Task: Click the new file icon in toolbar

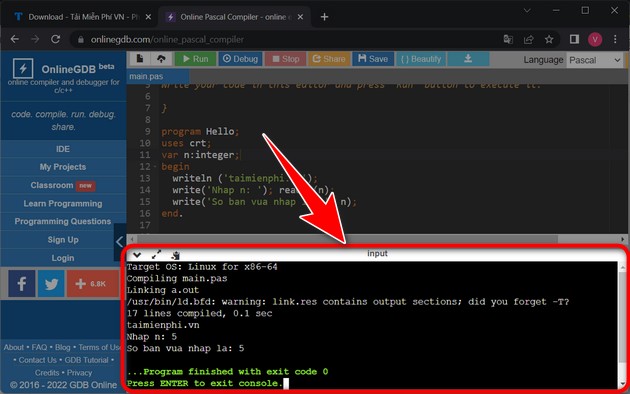Action: click(x=139, y=59)
